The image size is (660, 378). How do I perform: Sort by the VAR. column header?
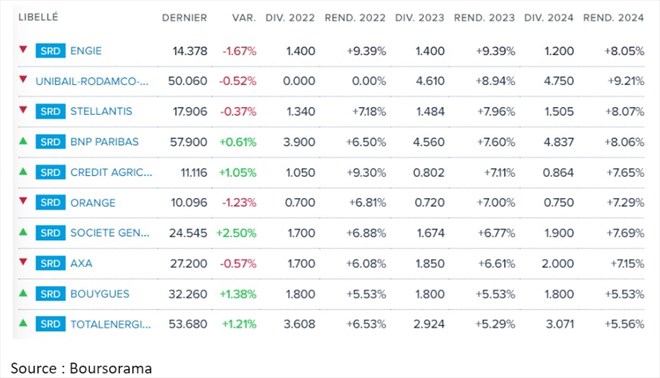point(244,18)
